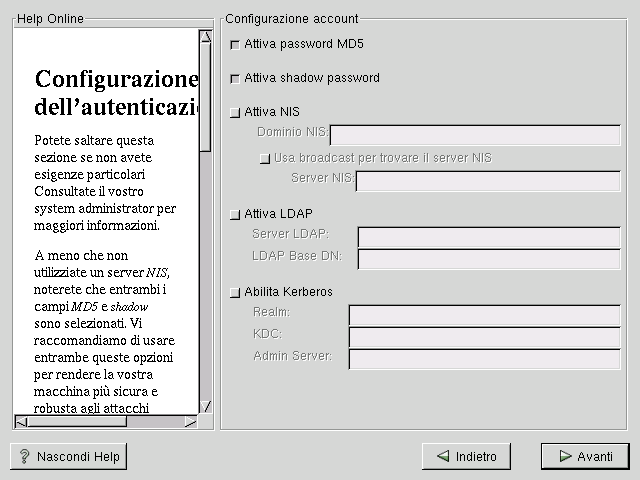The height and width of the screenshot is (480, 640).
Task: Toggle Attiva password MD5 checkbox
Action: [x=235, y=44]
